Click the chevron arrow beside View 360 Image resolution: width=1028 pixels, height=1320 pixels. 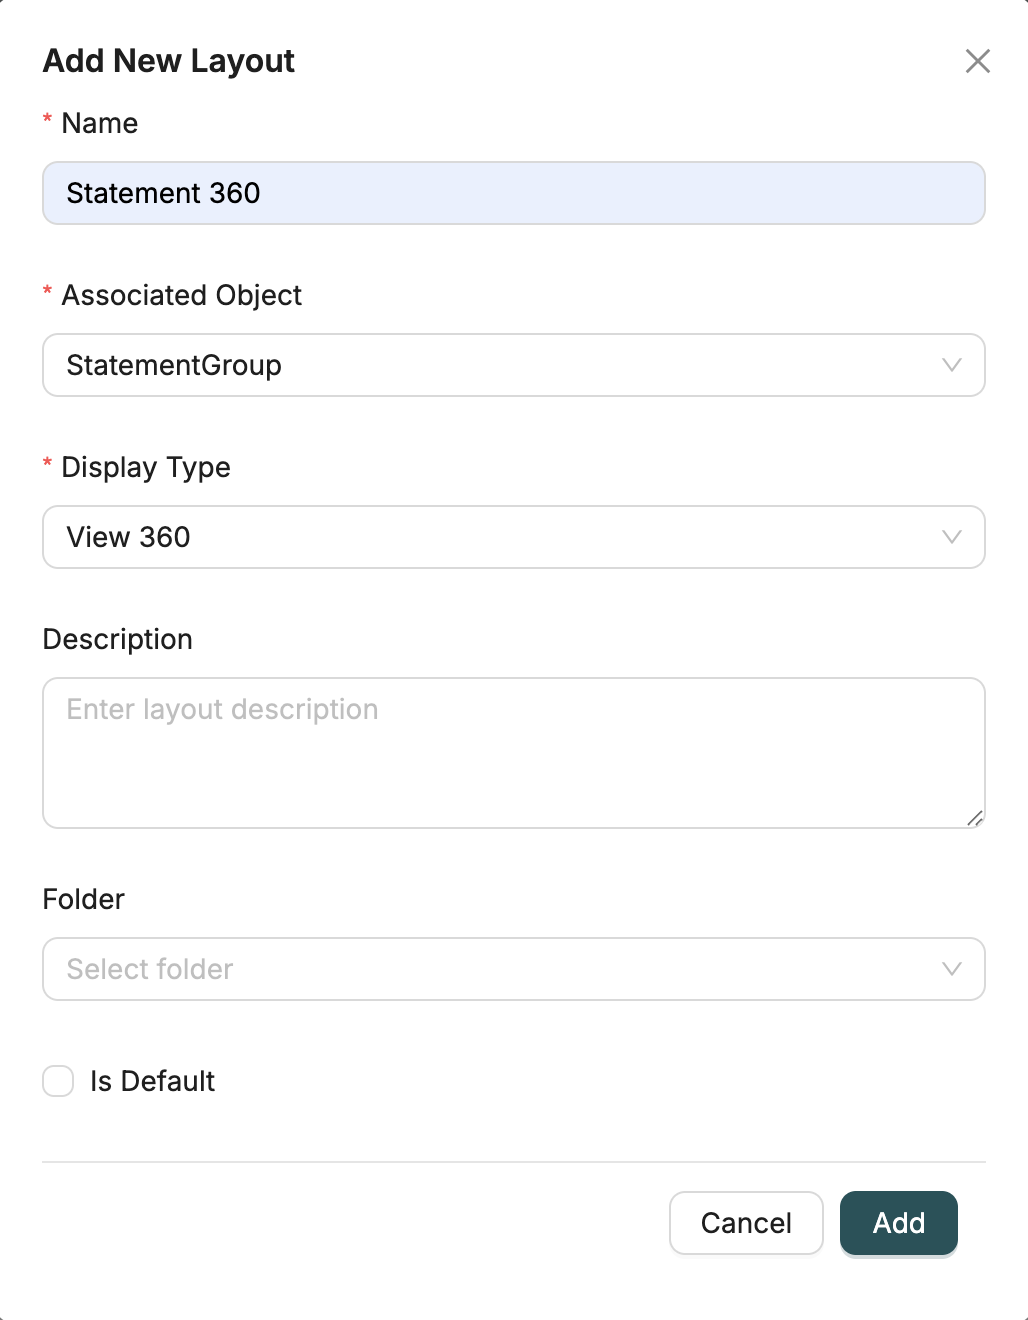point(951,537)
